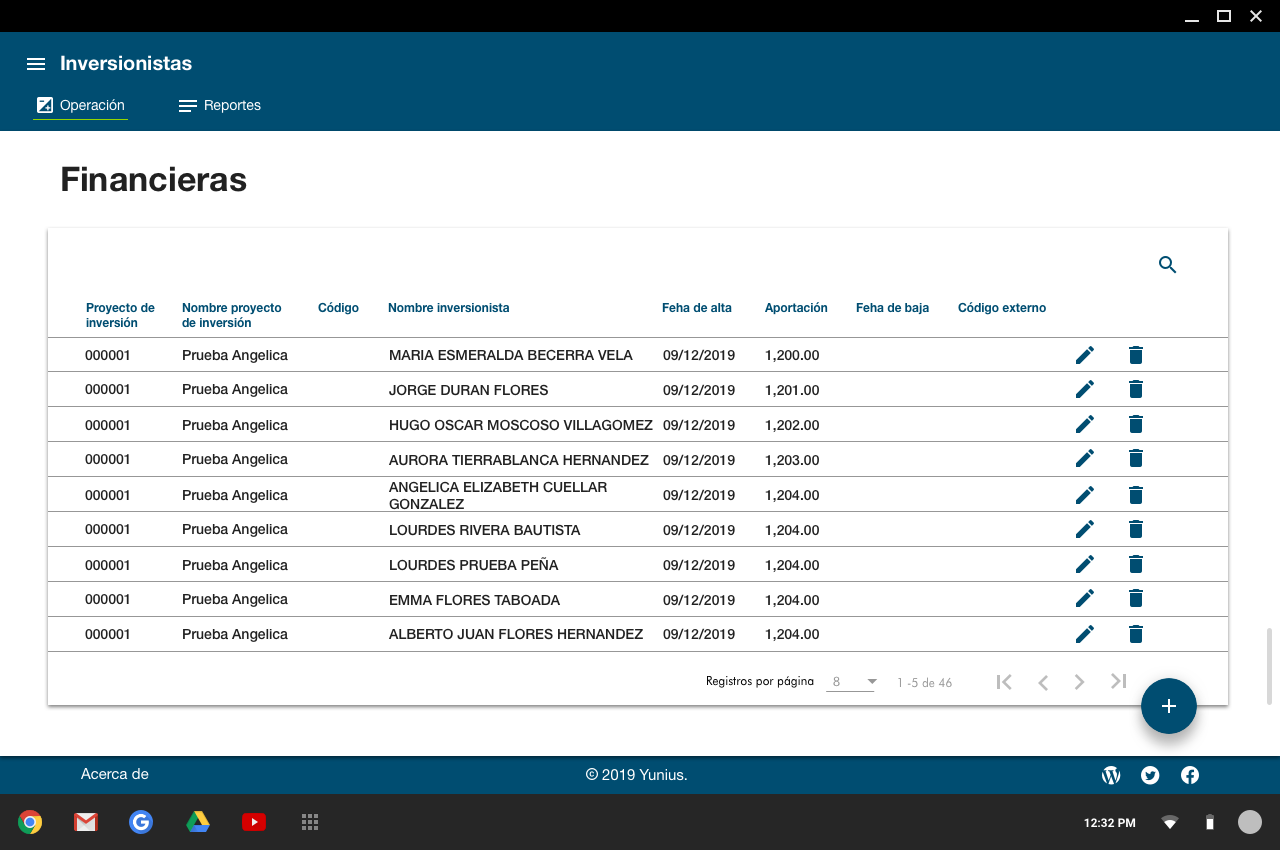Switch to the Reportes tab
Viewport: 1280px width, 850px height.
pyautogui.click(x=220, y=105)
